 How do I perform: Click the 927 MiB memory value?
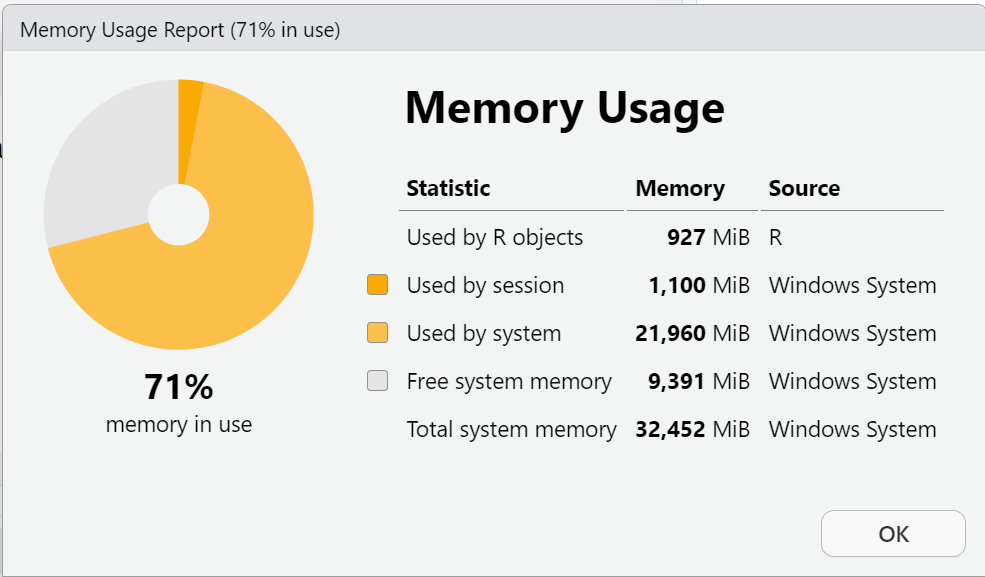pyautogui.click(x=708, y=237)
